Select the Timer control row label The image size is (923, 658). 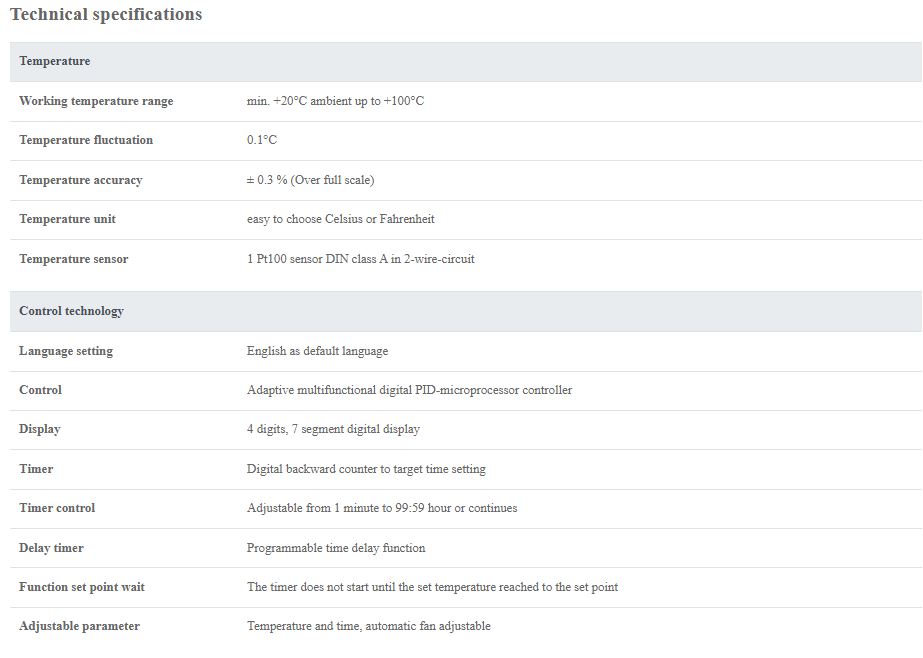point(57,508)
